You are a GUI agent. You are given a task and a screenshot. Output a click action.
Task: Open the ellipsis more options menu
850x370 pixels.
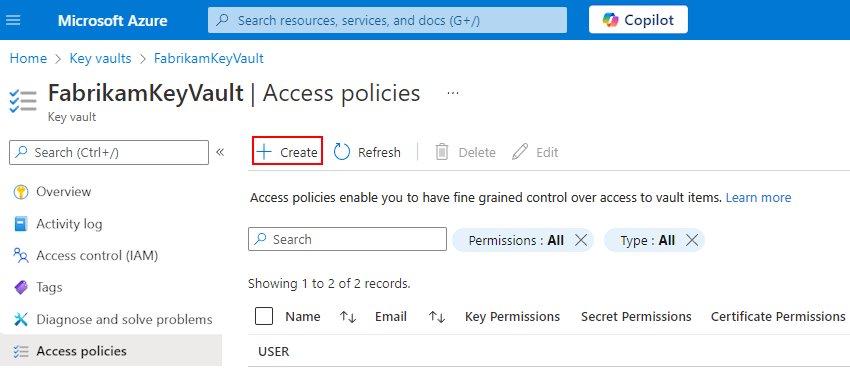453,93
